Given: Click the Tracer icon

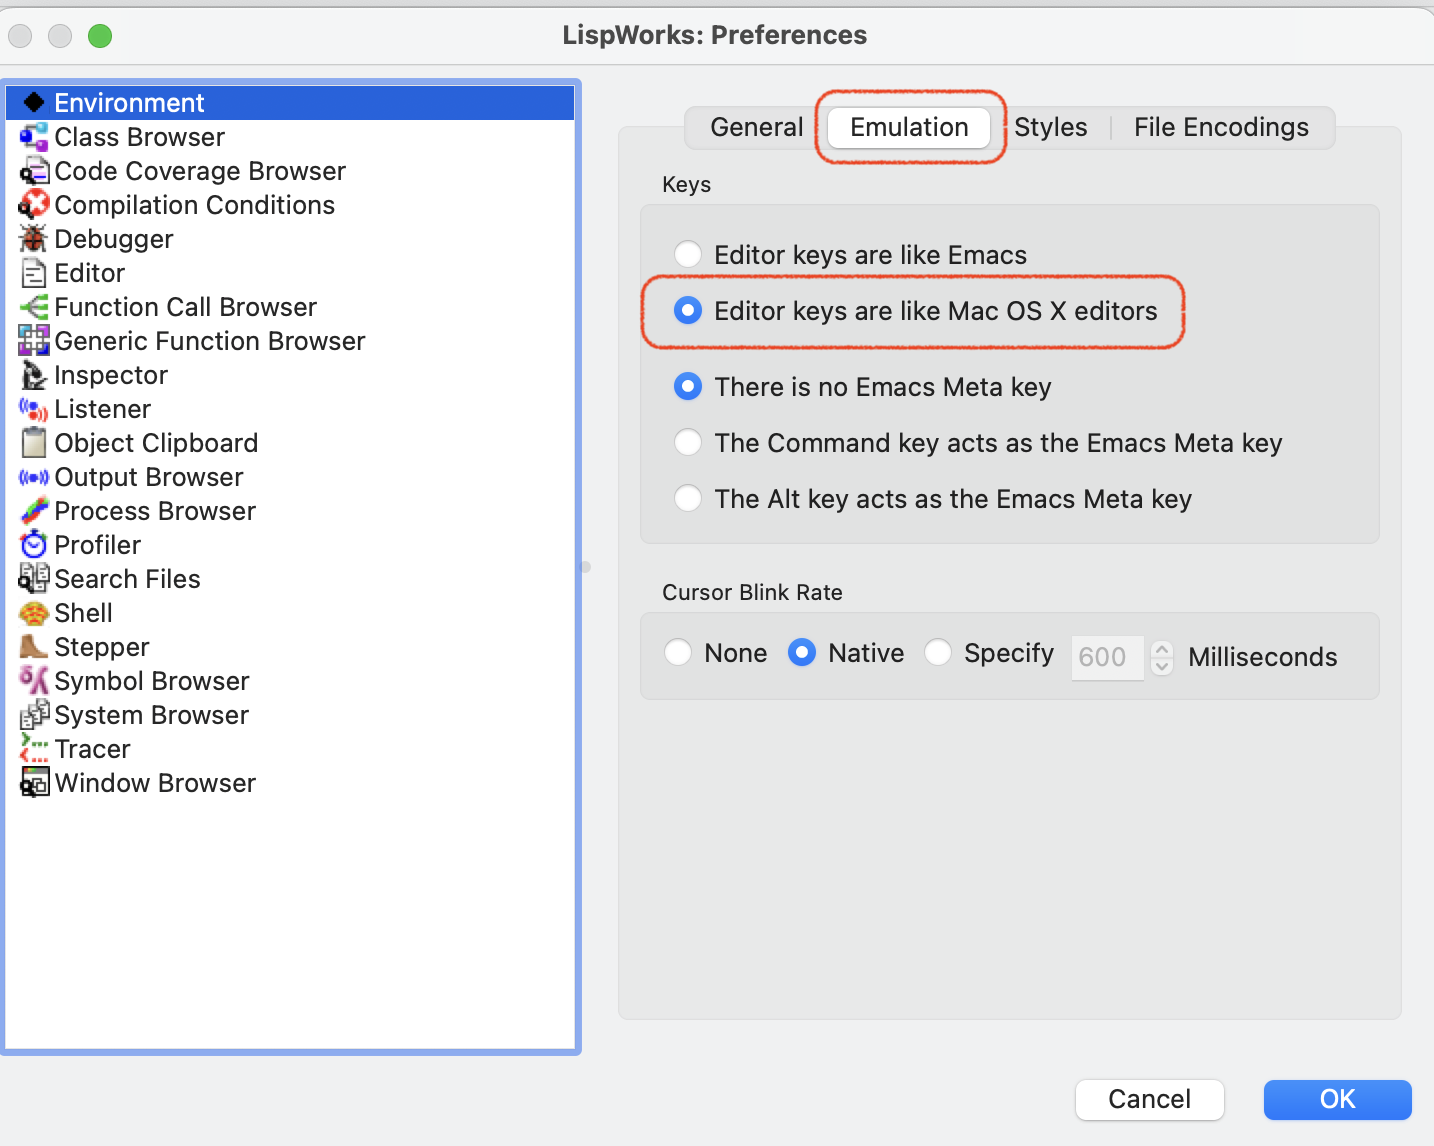Looking at the screenshot, I should click(x=34, y=748).
